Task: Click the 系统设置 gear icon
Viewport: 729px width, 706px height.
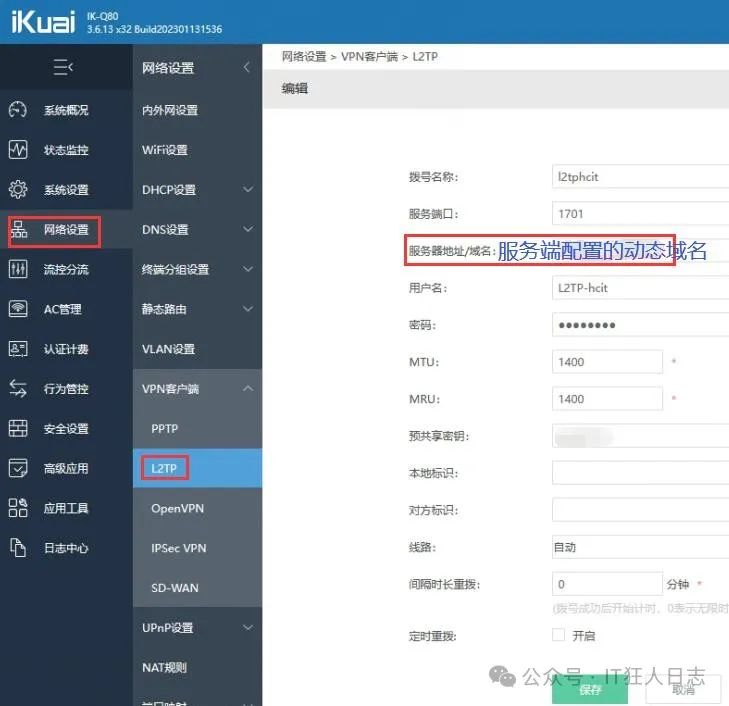Action: coord(18,190)
